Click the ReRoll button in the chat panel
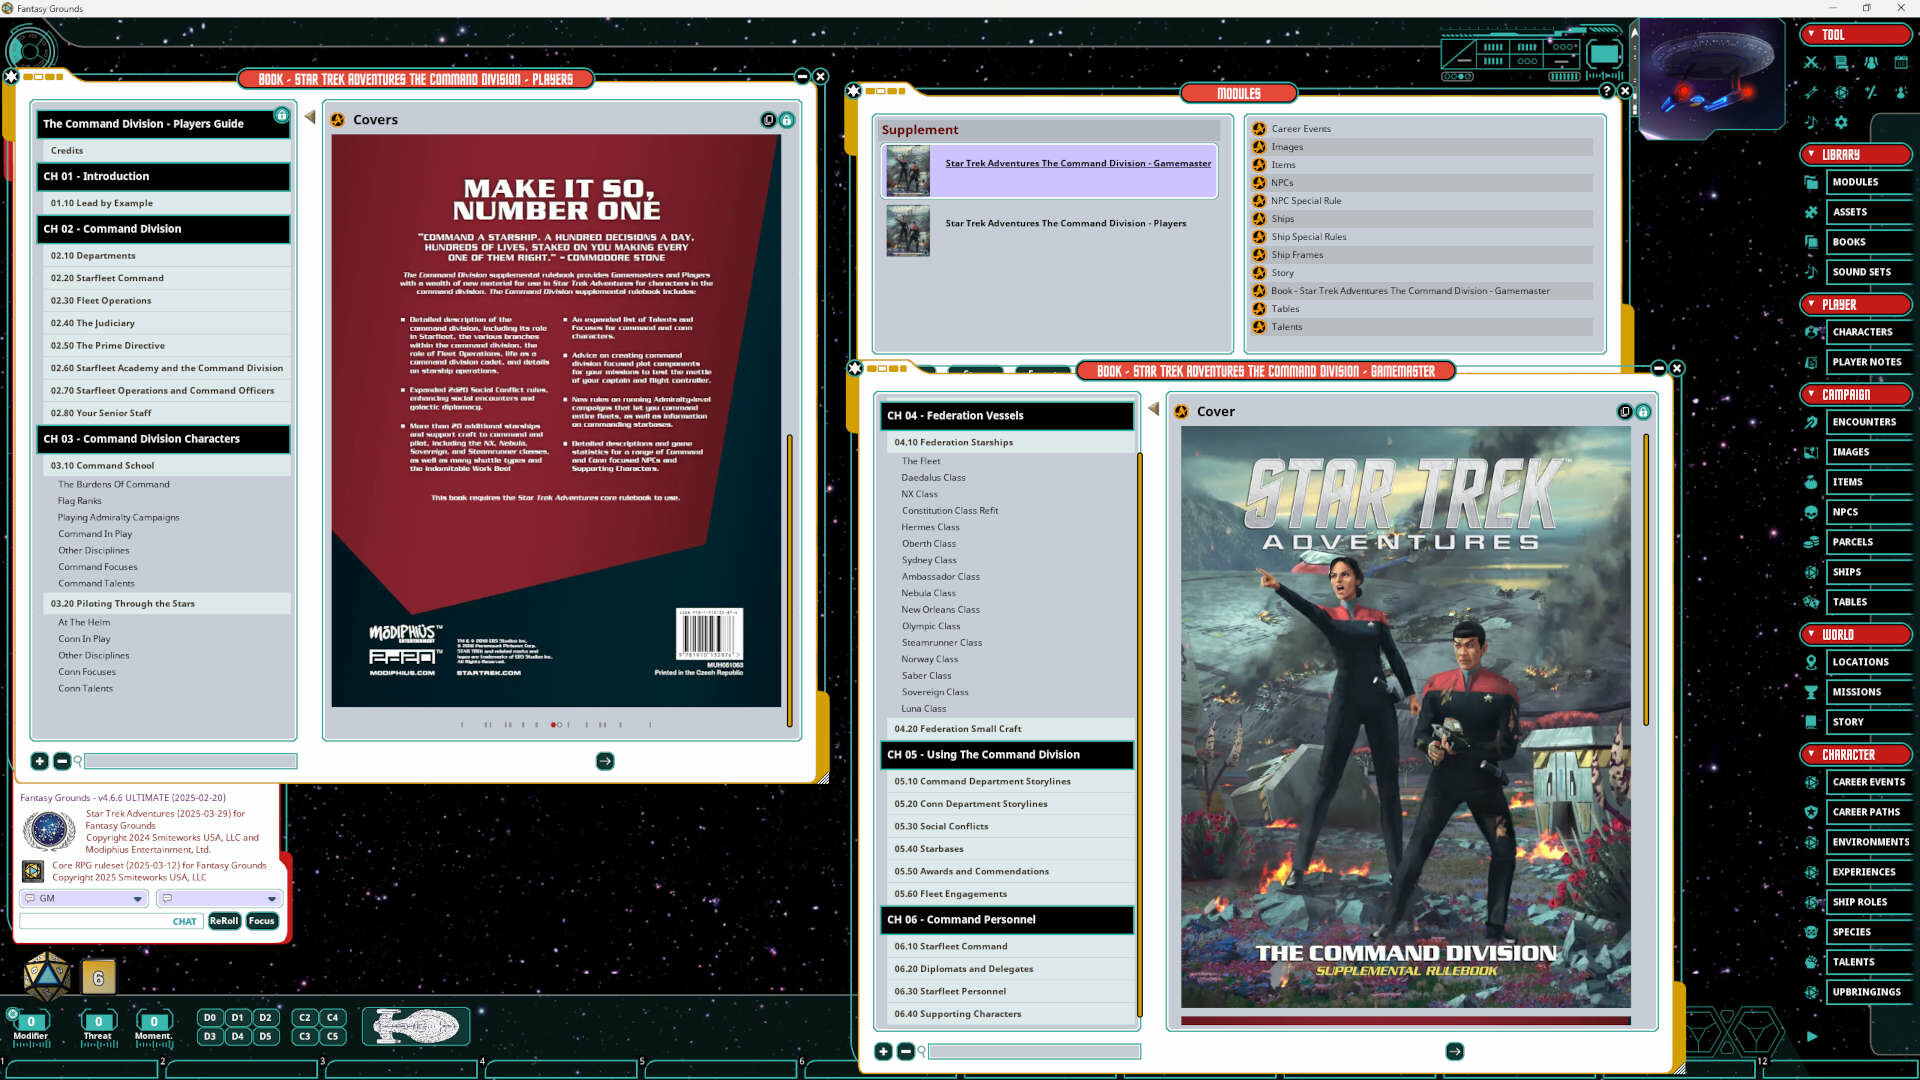This screenshot has width=1920, height=1080. click(x=223, y=920)
